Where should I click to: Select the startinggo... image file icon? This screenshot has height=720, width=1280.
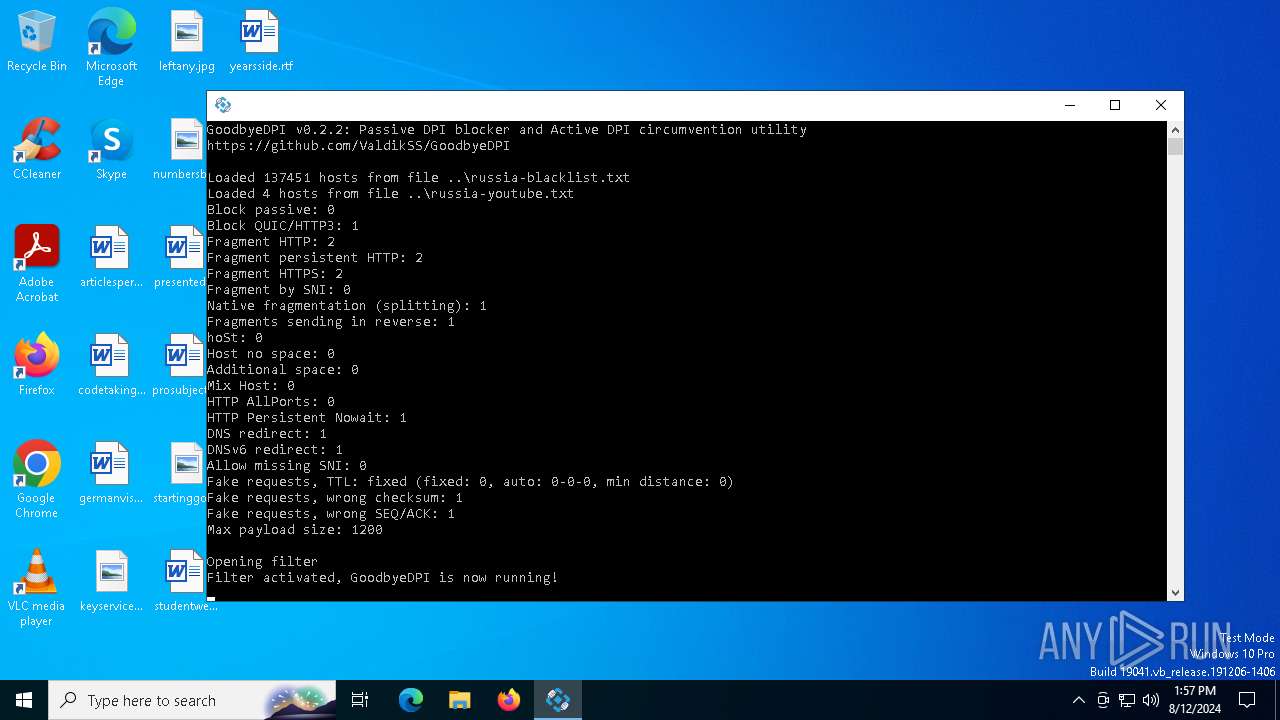point(181,474)
